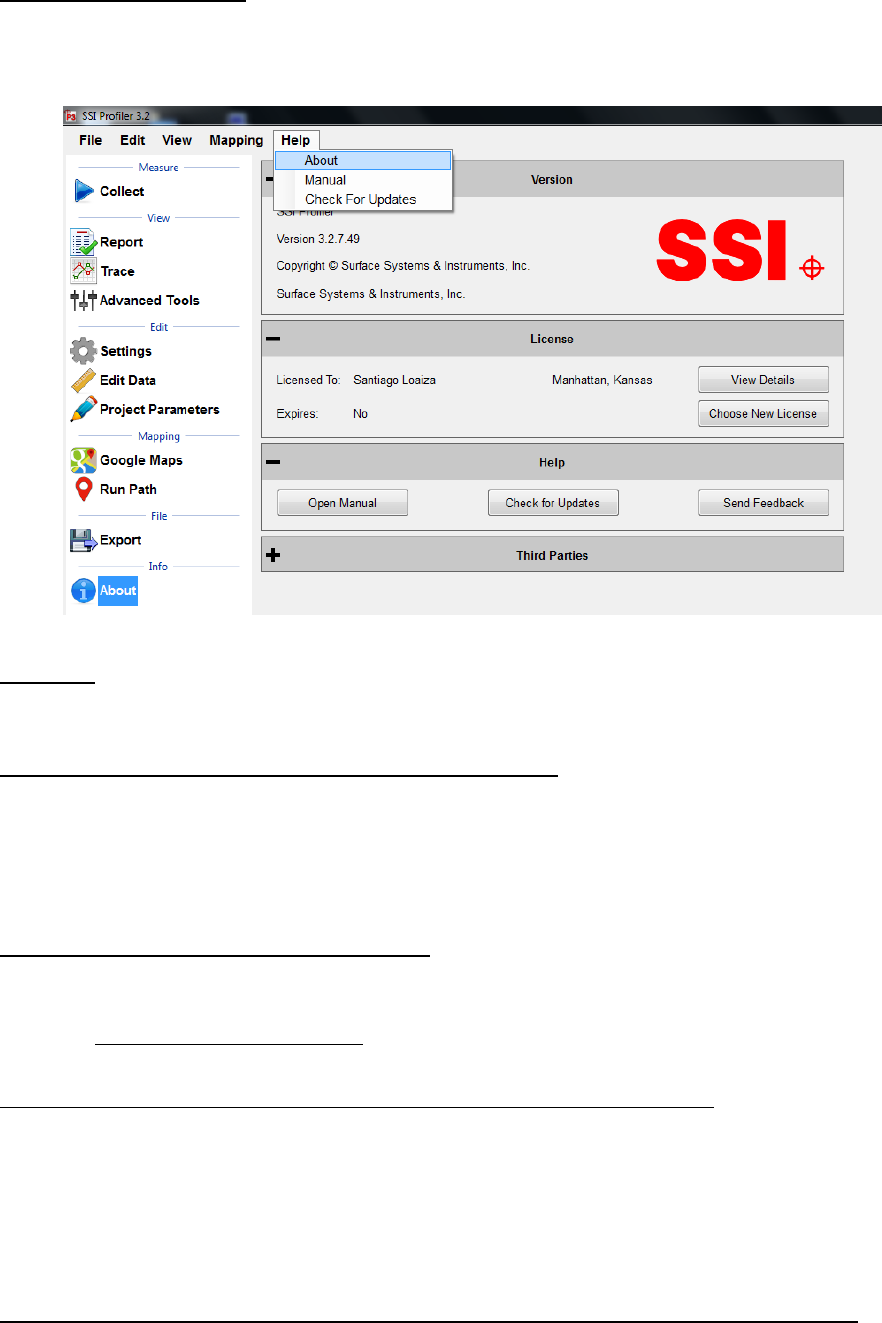The height and width of the screenshot is (1323, 882).
Task: Click the Manhattan, Kansas text
Action: point(602,380)
